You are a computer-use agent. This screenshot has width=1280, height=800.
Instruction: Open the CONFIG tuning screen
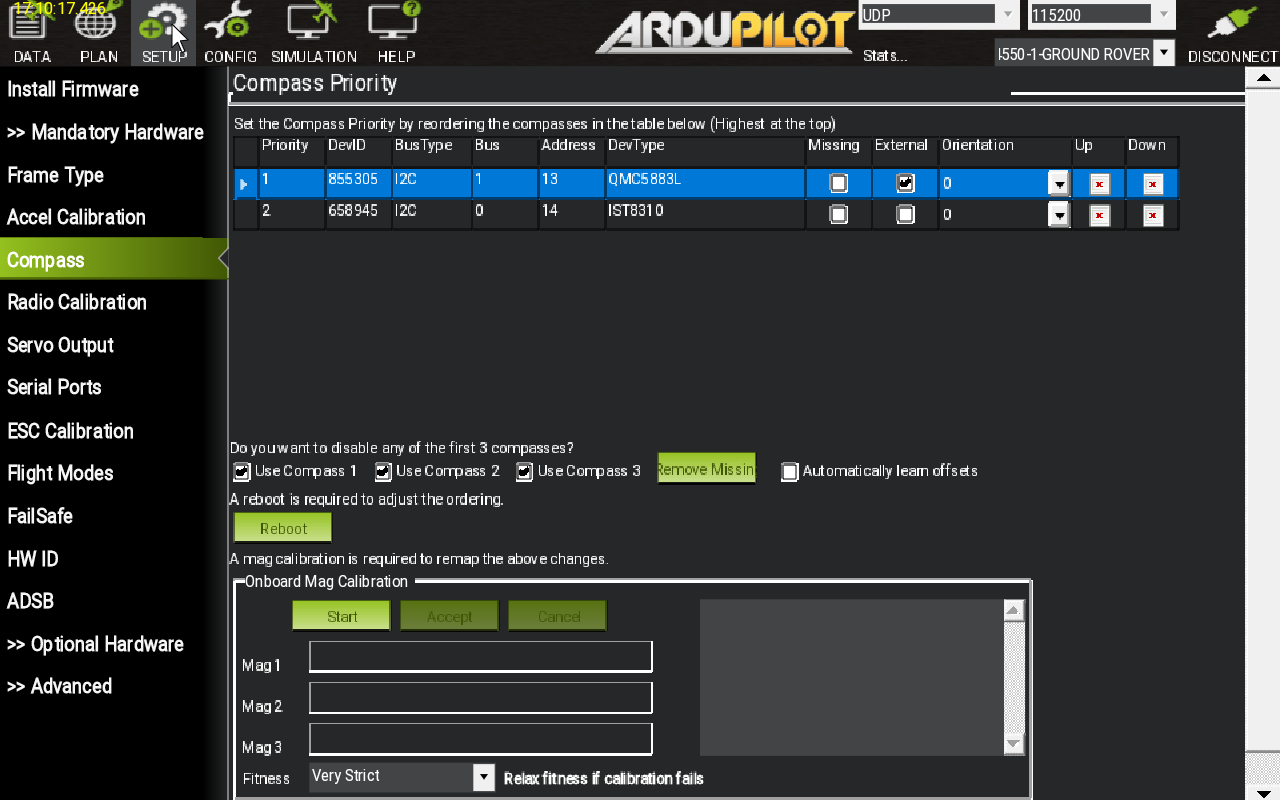(x=230, y=34)
